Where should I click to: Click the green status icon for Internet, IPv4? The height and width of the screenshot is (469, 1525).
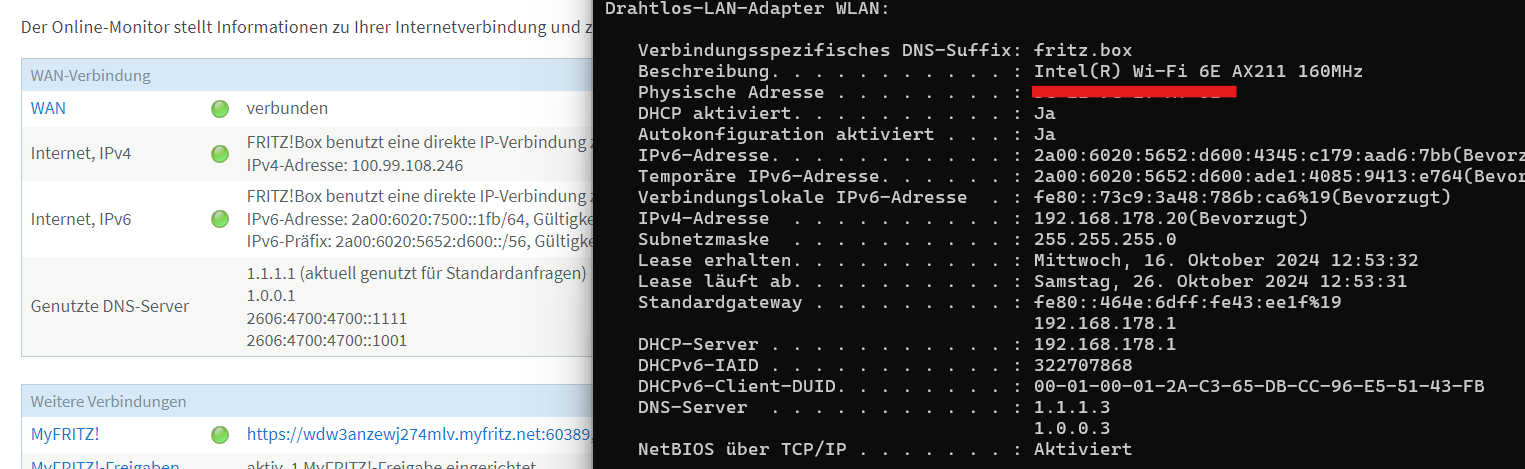[220, 154]
